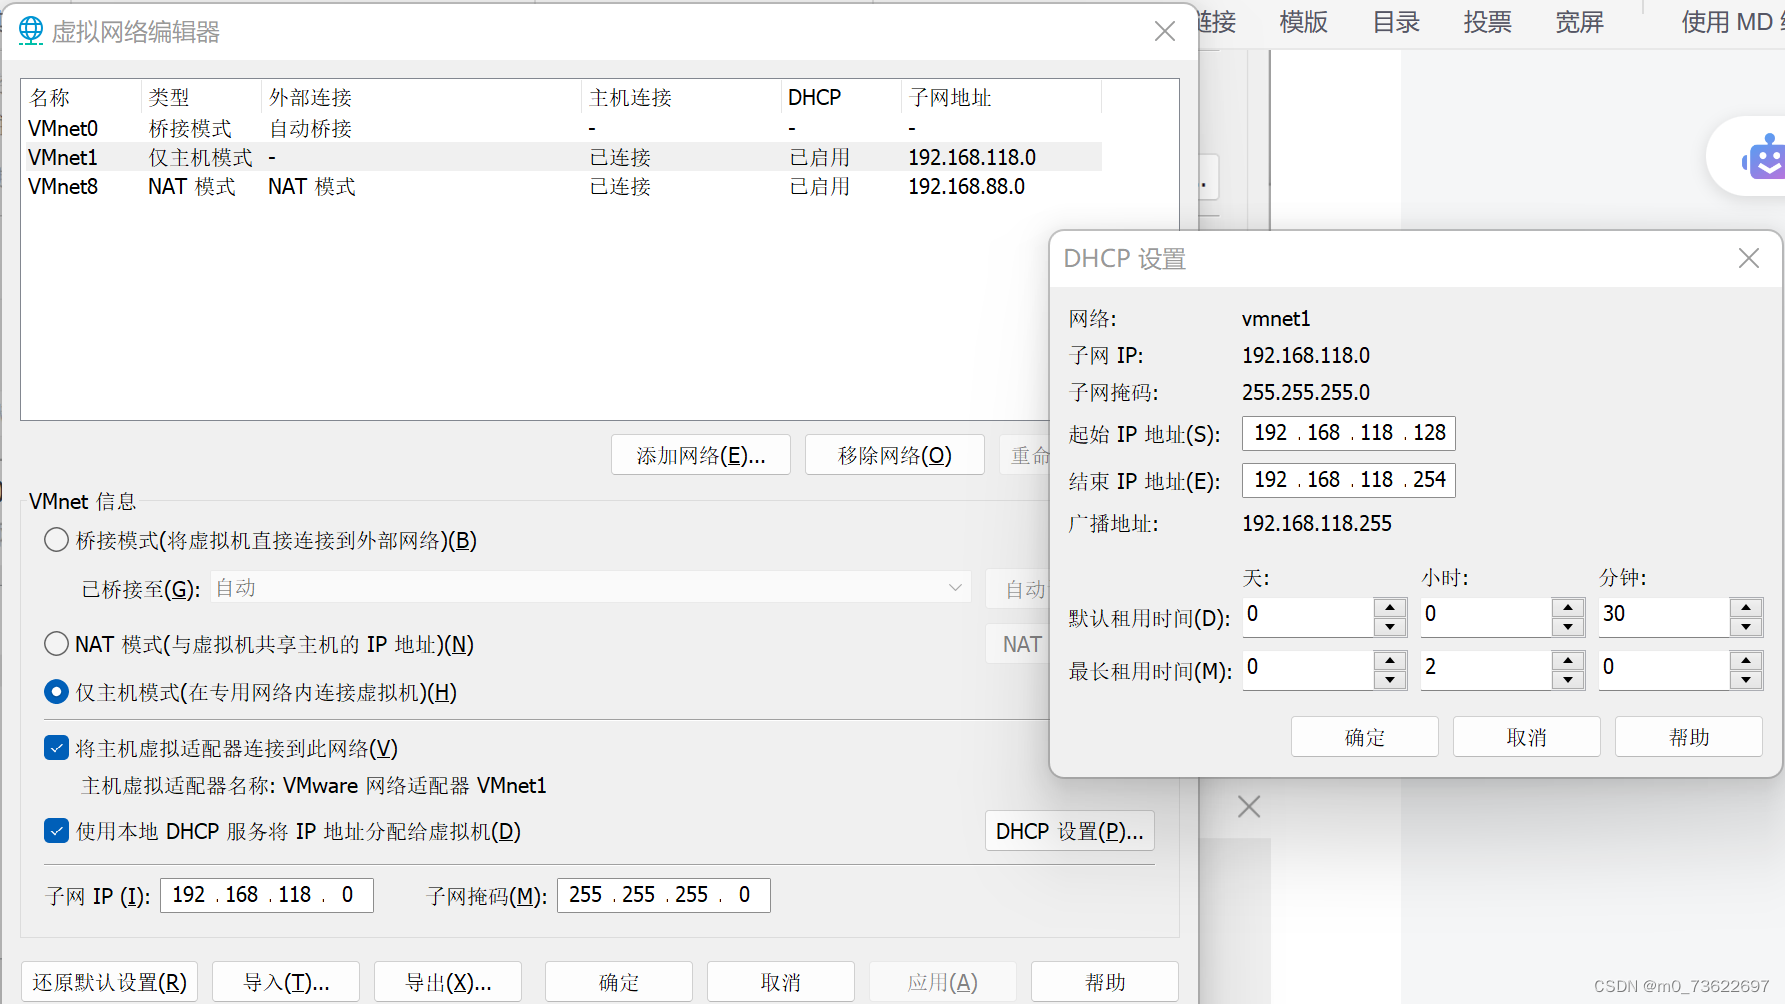Open DHCP 设置(P) button

click(1070, 831)
